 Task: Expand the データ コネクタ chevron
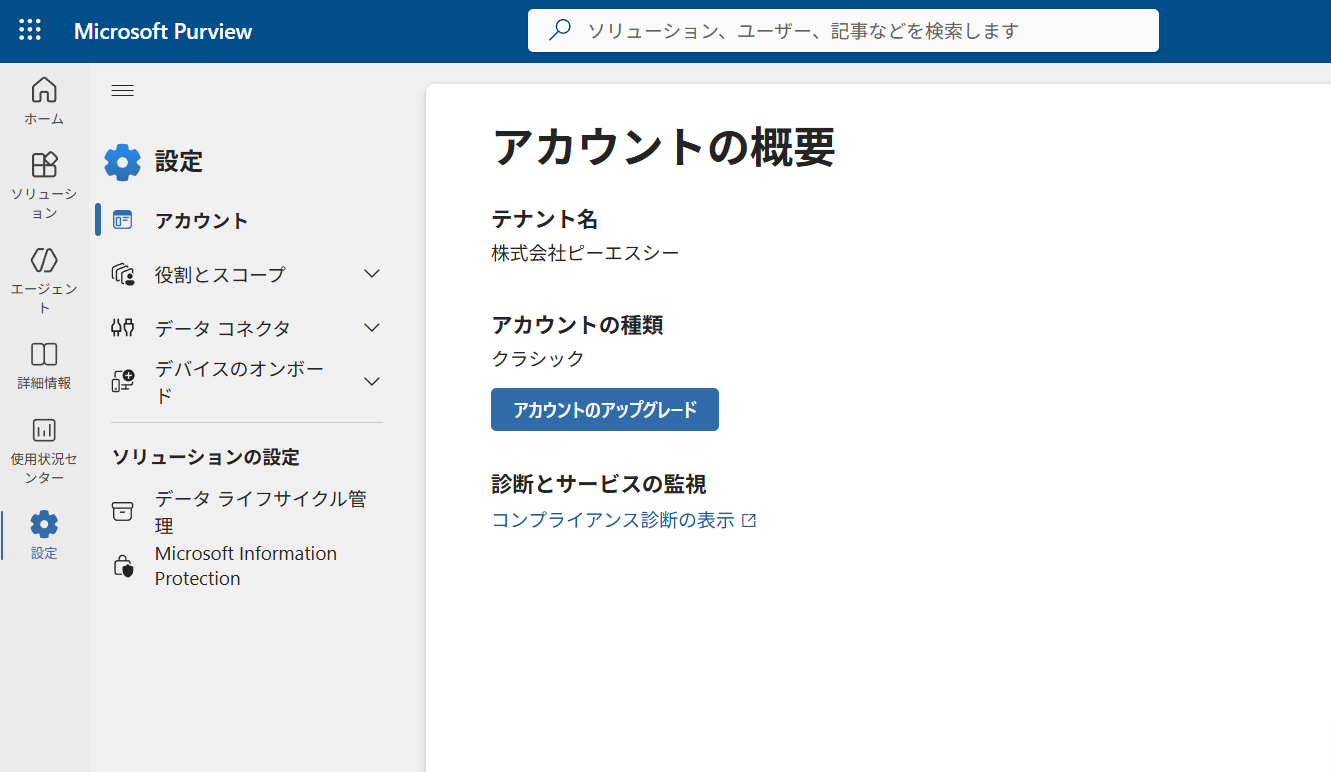click(372, 328)
